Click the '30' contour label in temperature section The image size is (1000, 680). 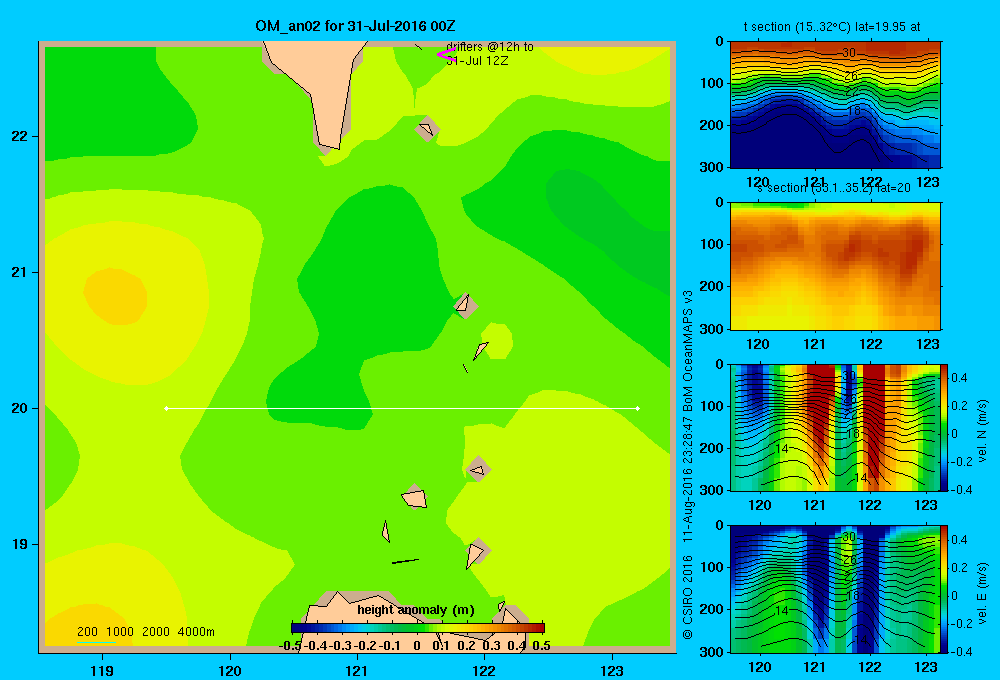tap(849, 53)
